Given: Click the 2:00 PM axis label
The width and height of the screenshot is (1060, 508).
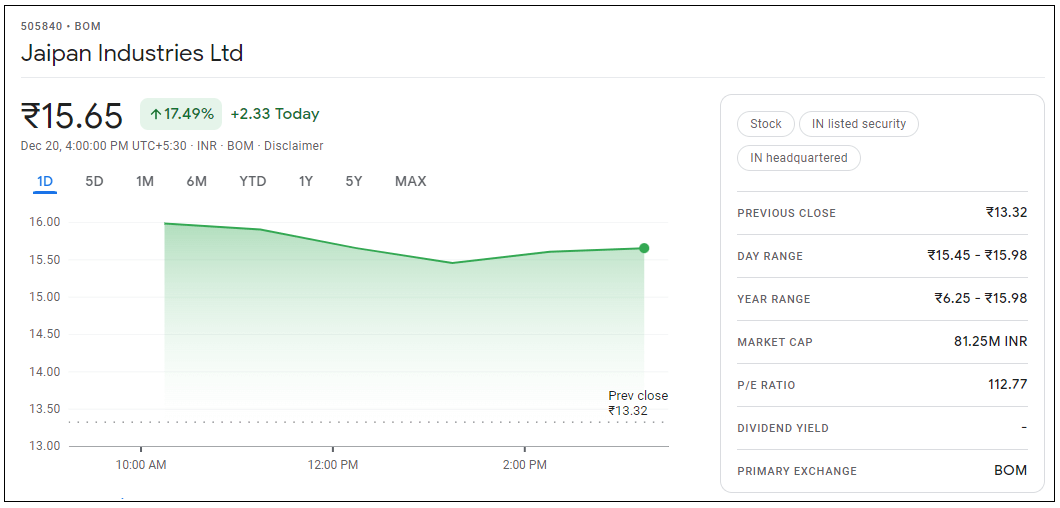Looking at the screenshot, I should coord(525,465).
